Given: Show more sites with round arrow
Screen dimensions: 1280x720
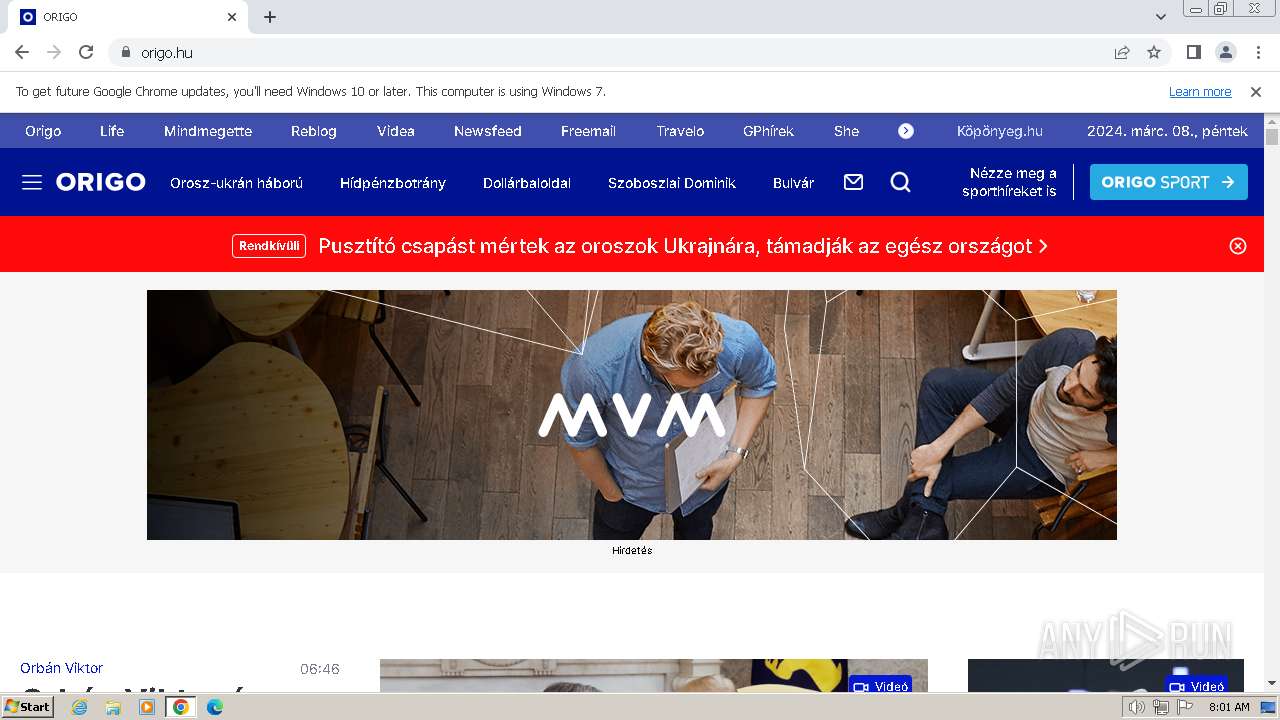Looking at the screenshot, I should tap(906, 131).
